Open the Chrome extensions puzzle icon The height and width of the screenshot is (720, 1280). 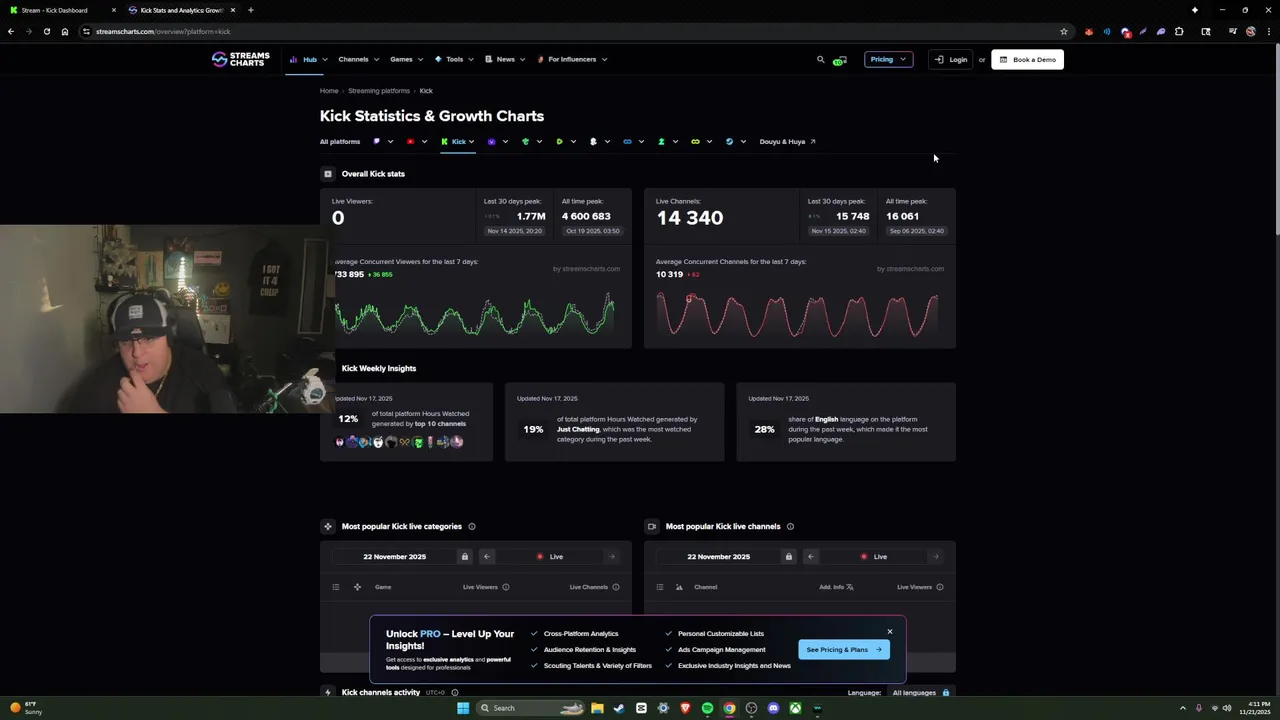(1179, 31)
